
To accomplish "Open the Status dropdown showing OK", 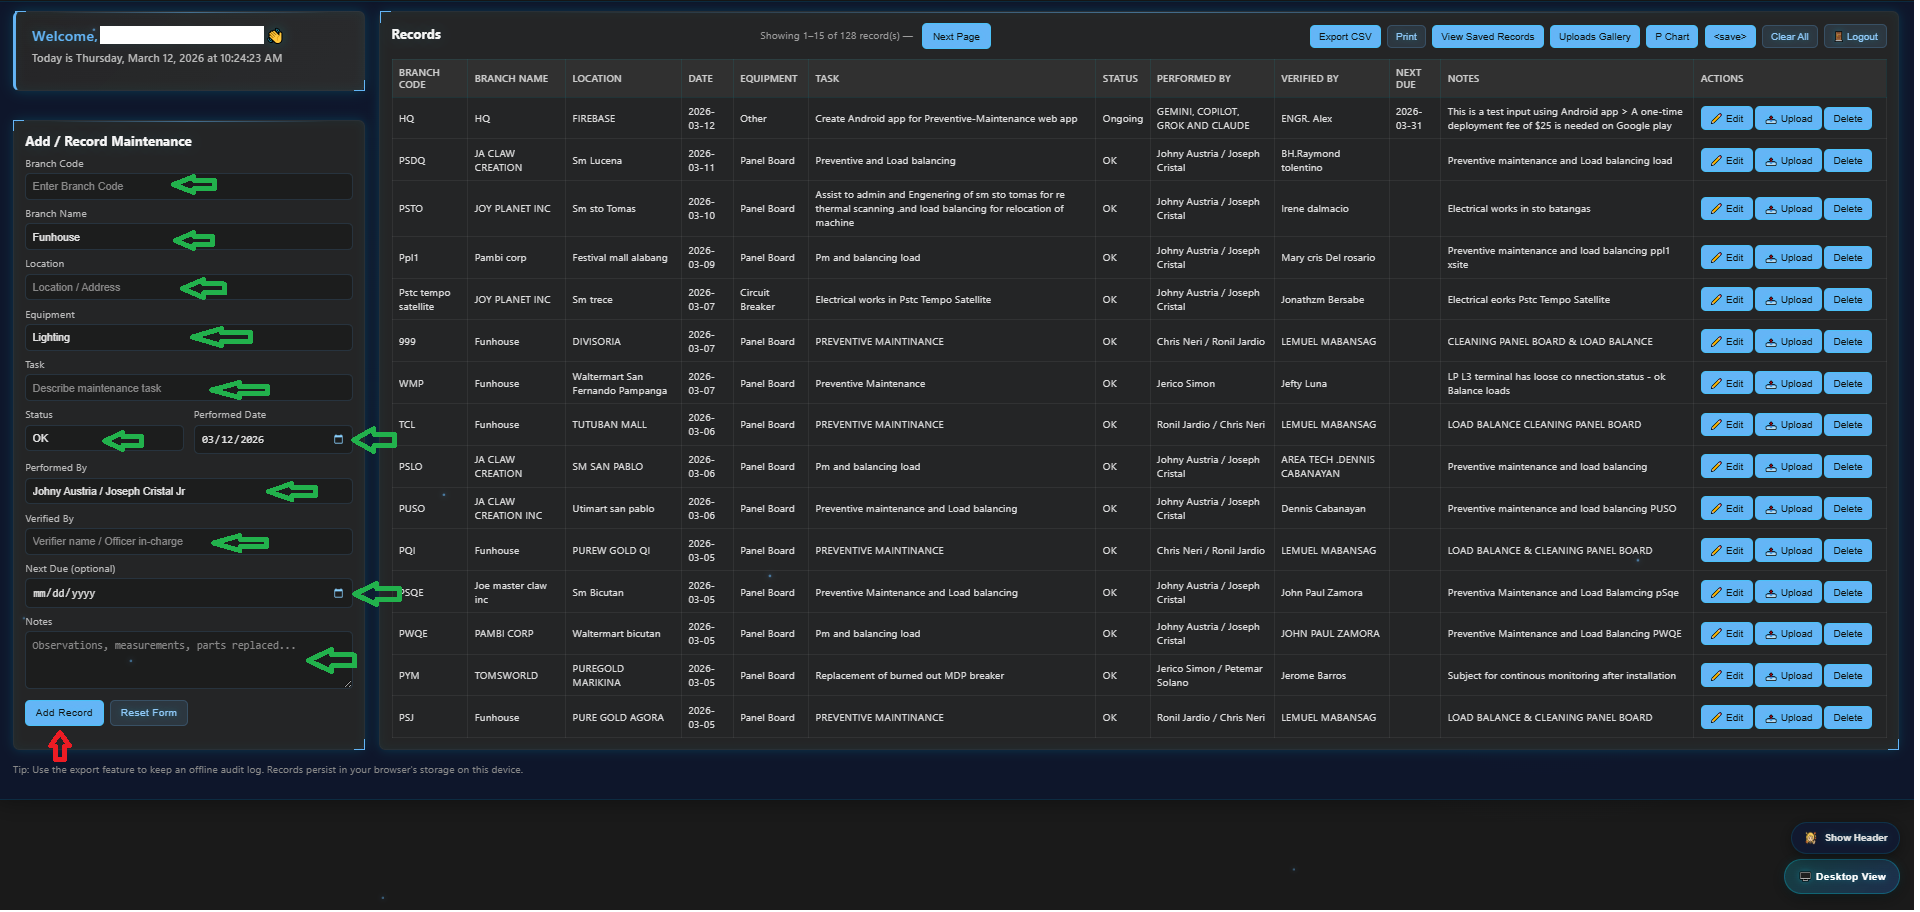I will click(x=103, y=439).
